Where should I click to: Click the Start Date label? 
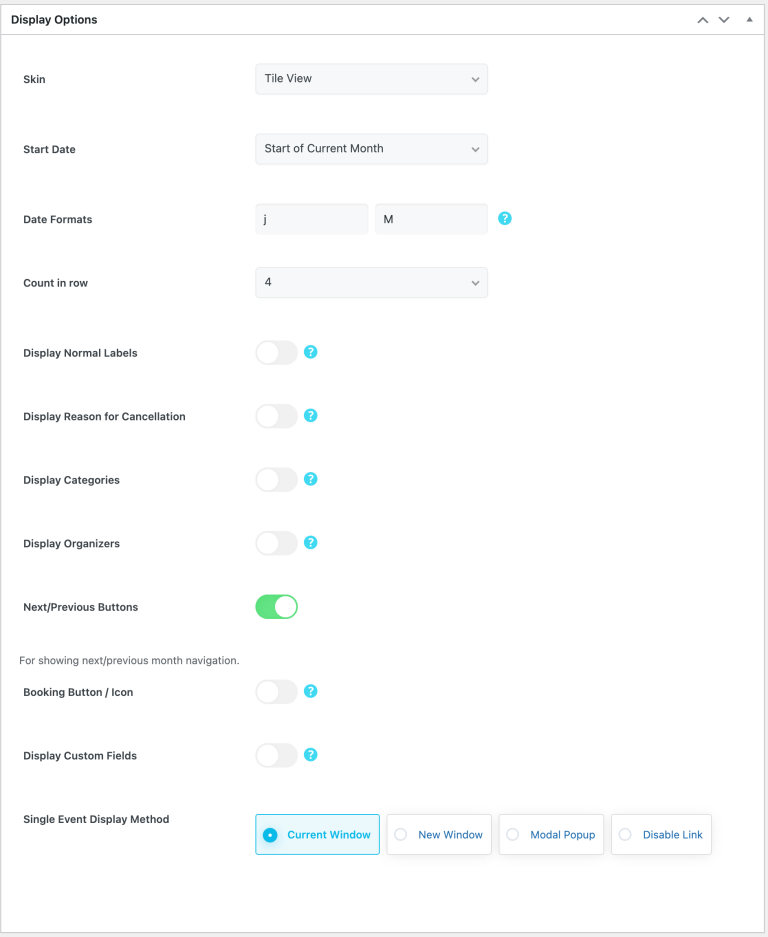coord(49,149)
